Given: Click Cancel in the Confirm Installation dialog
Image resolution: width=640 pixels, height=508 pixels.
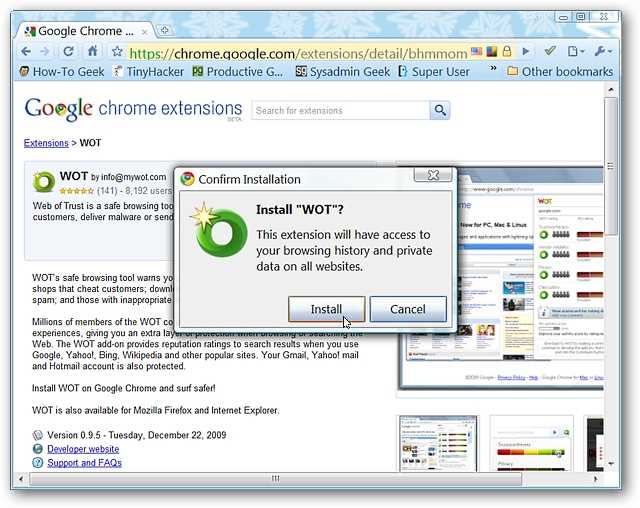Looking at the screenshot, I should coord(408,309).
